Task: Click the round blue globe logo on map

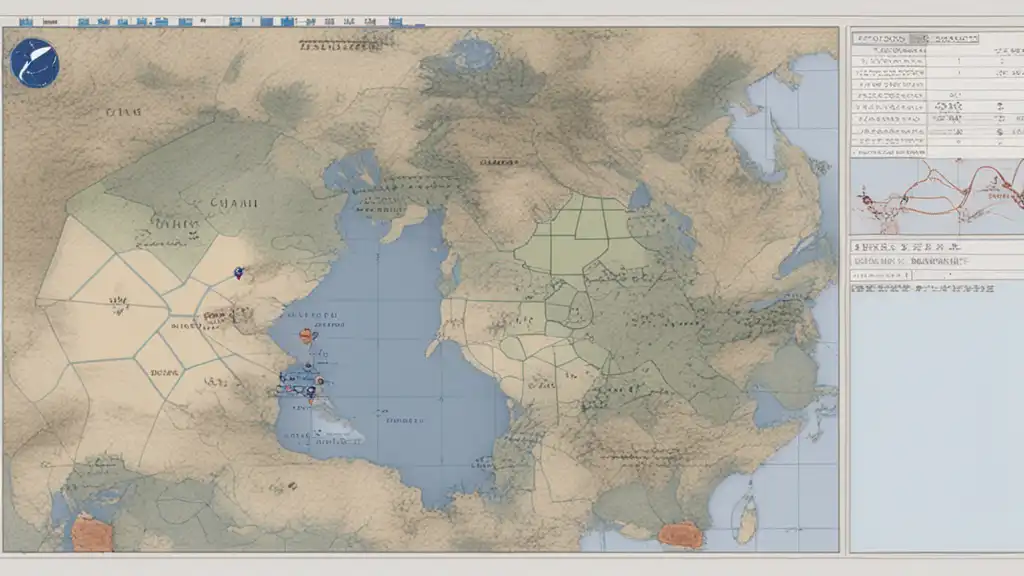Action: click(35, 63)
